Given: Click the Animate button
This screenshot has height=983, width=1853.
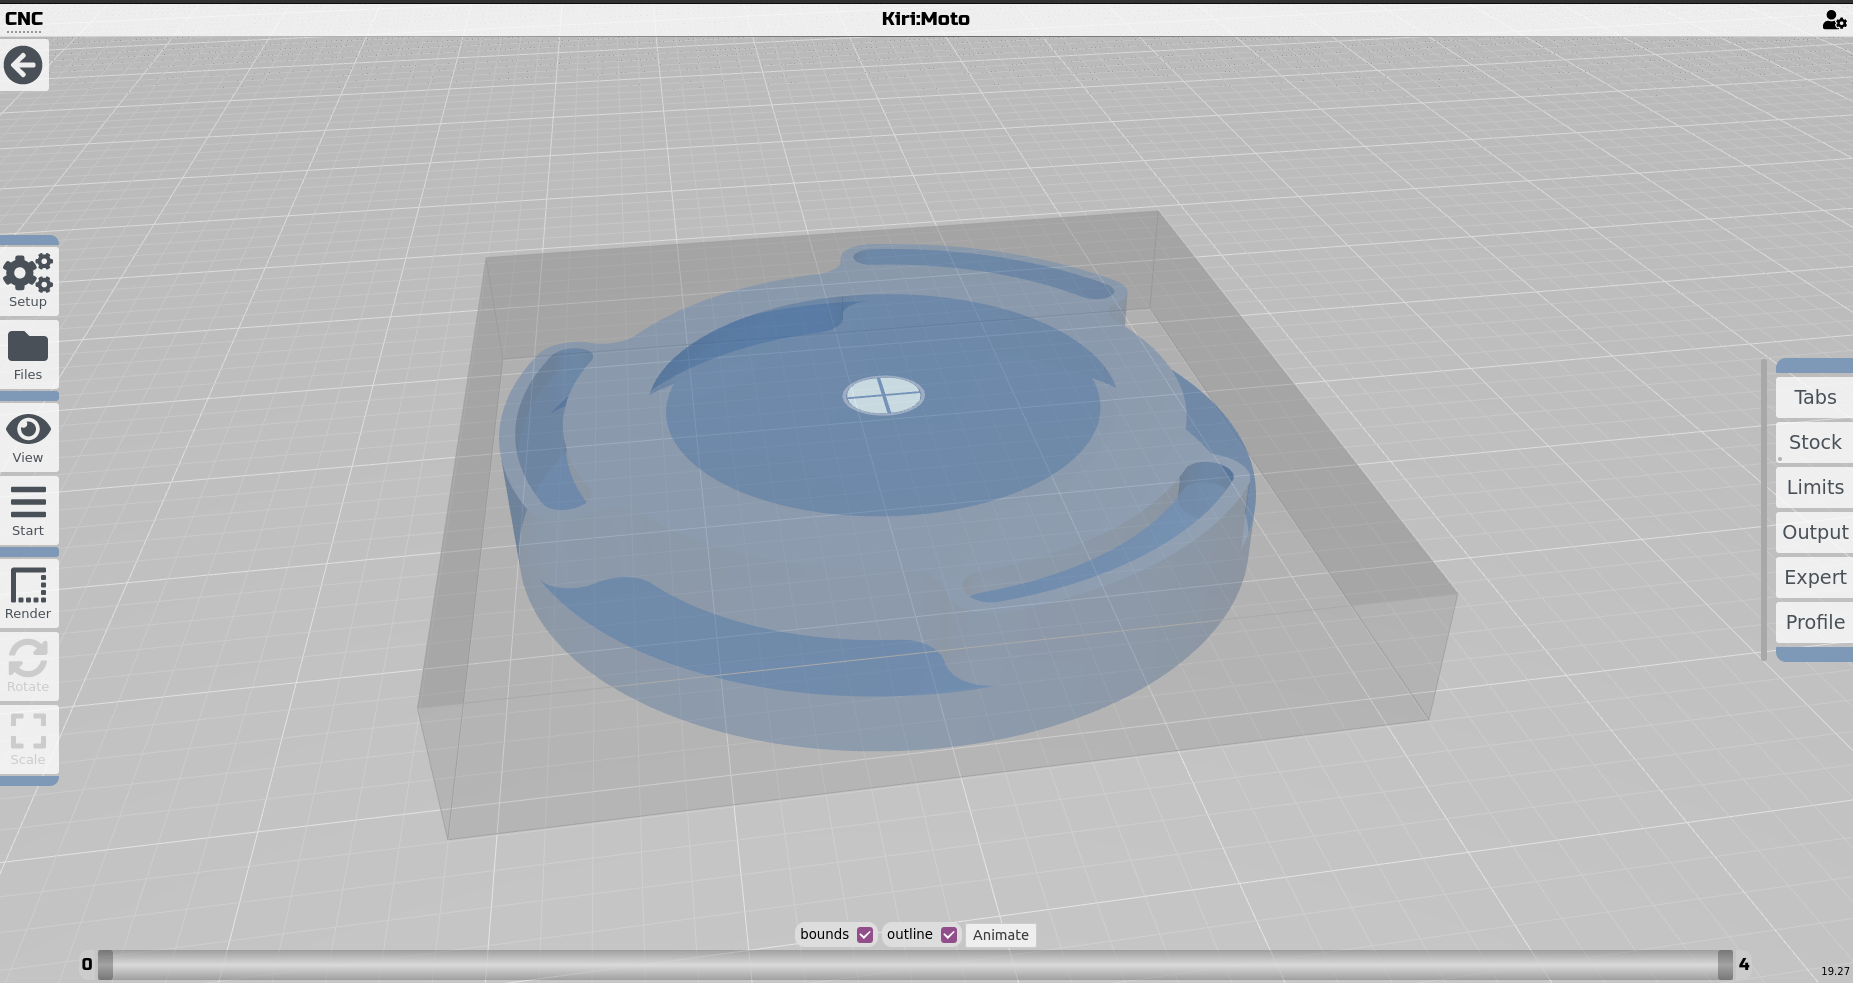Looking at the screenshot, I should (x=999, y=934).
